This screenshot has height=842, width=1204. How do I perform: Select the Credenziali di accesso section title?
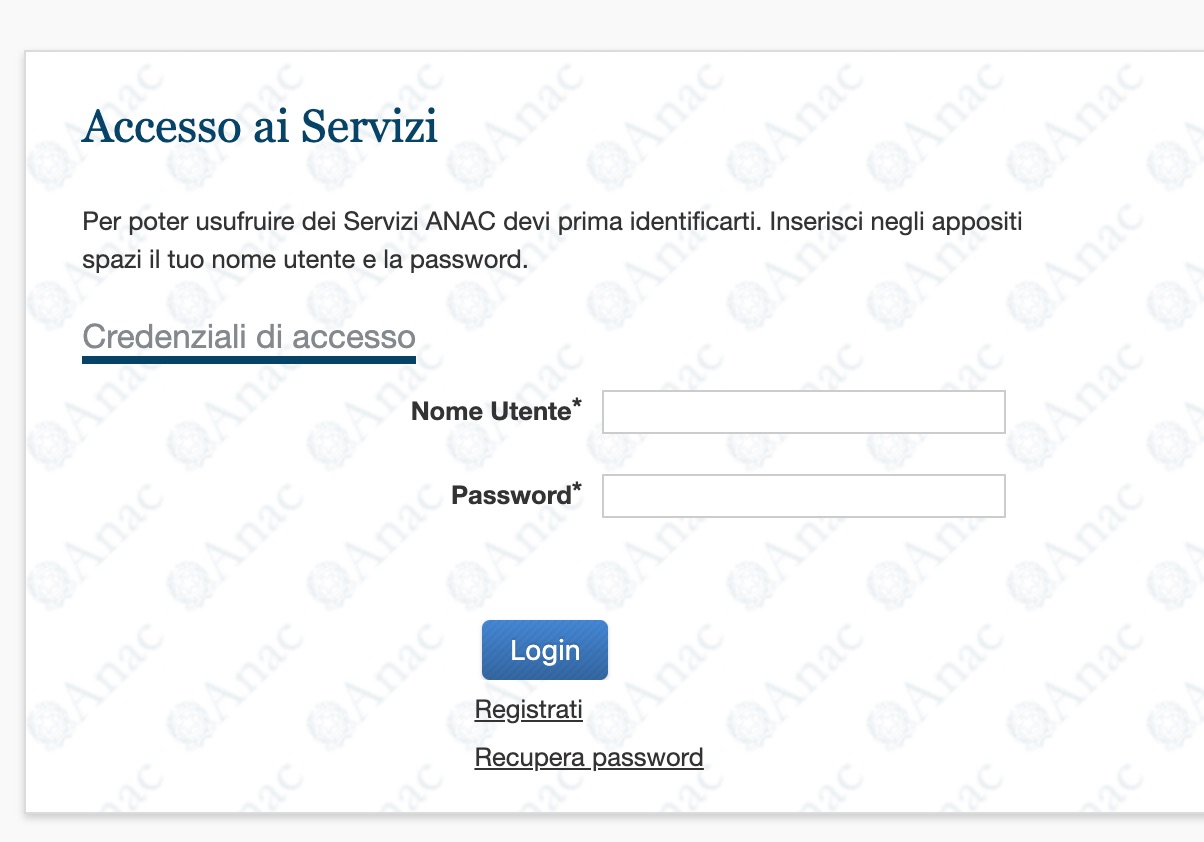(x=249, y=337)
